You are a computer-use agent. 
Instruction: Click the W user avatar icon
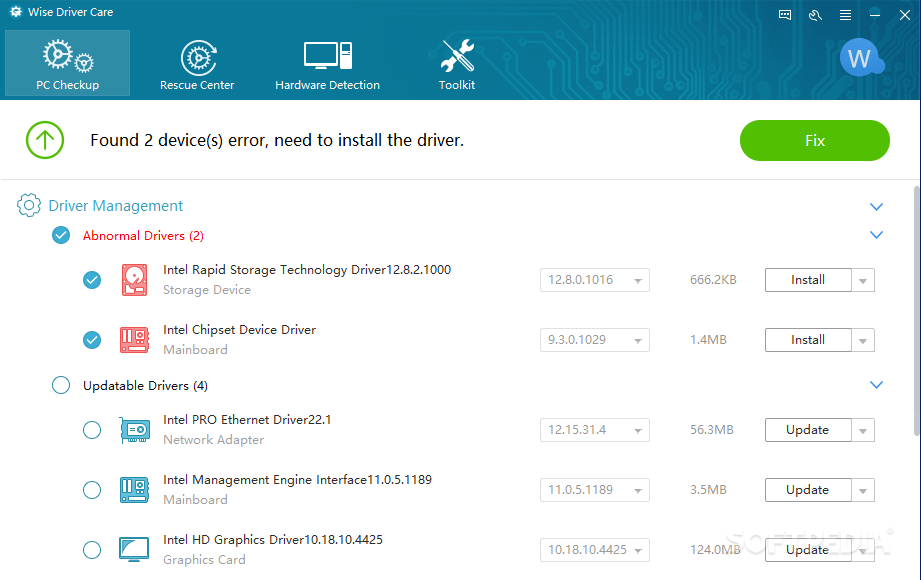[861, 58]
